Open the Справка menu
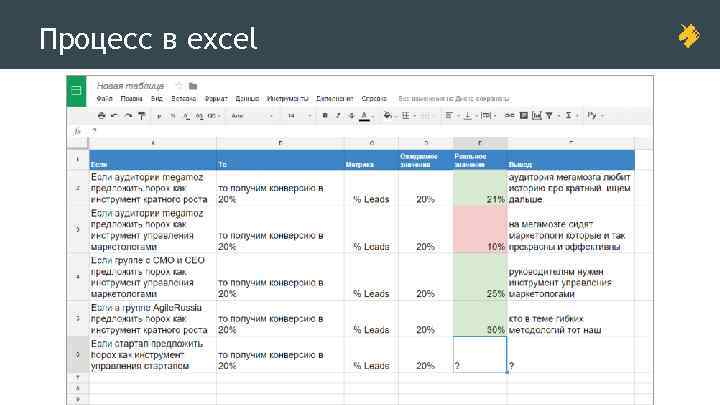Image resolution: width=720 pixels, height=405 pixels. (374, 99)
